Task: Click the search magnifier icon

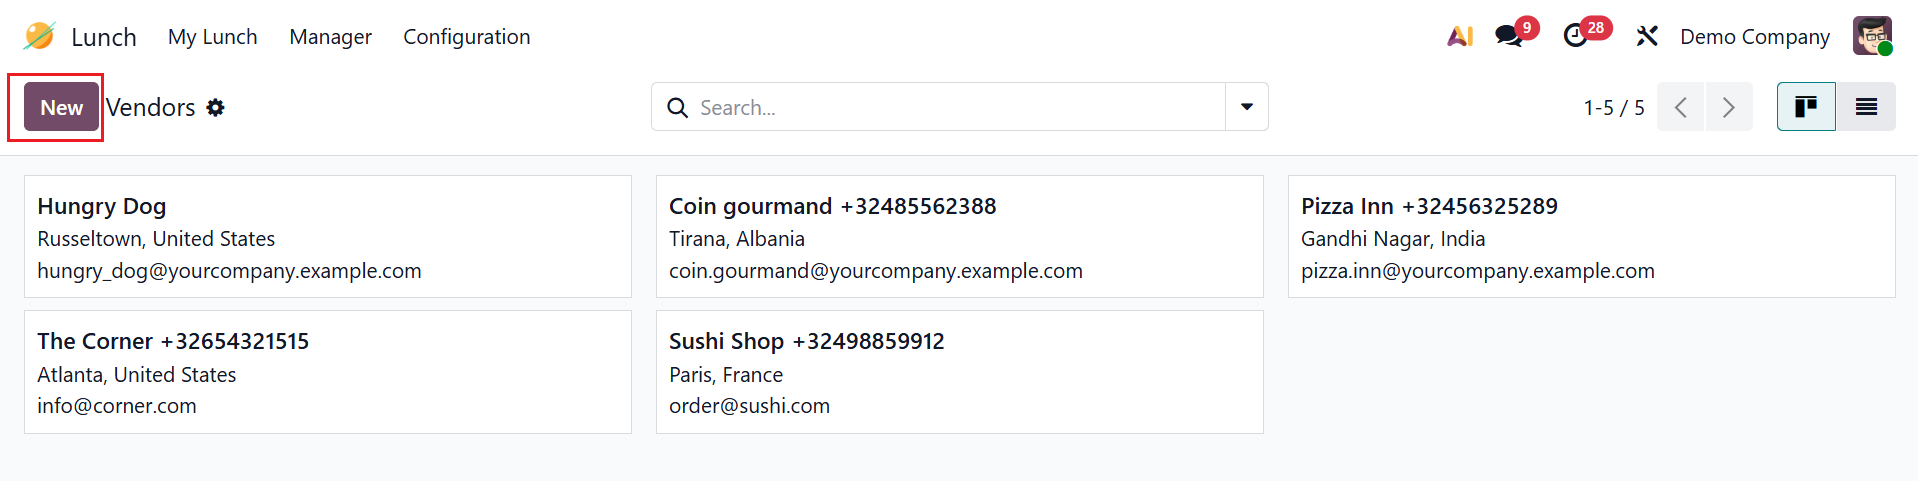Action: (677, 108)
